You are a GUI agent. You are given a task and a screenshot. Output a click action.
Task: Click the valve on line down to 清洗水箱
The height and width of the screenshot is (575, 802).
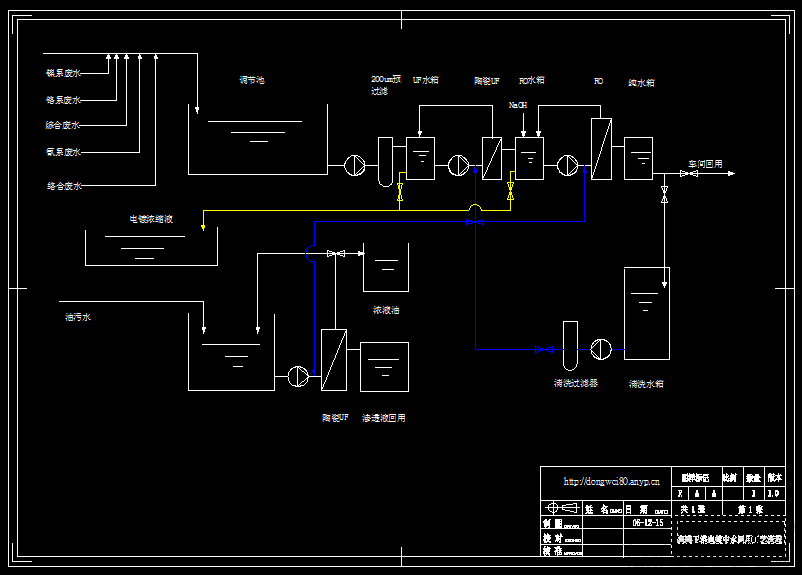[664, 194]
